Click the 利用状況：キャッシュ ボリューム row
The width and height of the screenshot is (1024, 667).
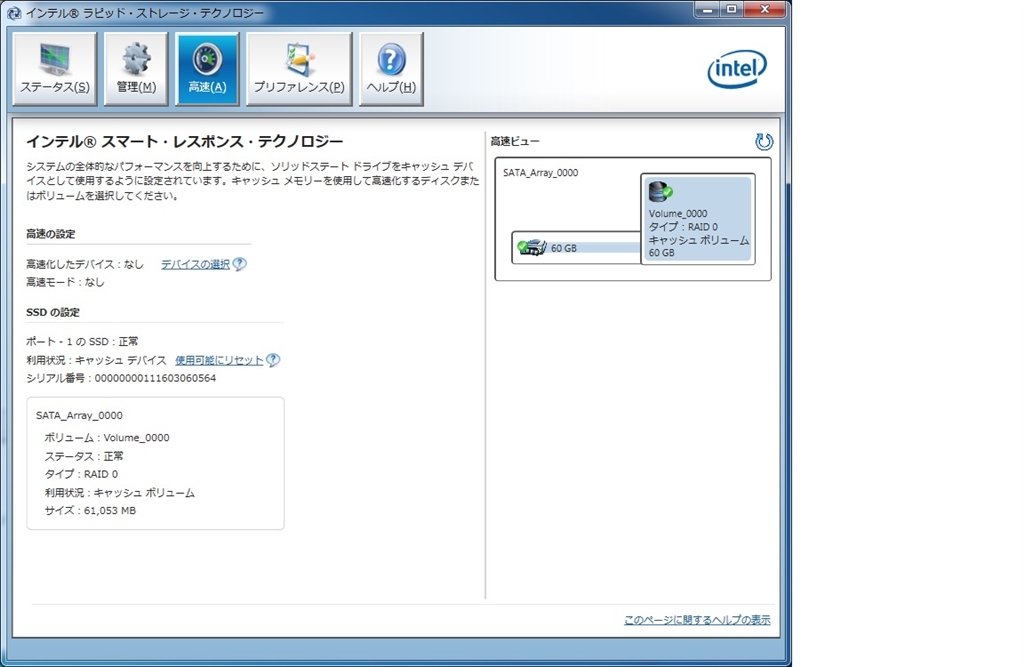pos(120,493)
